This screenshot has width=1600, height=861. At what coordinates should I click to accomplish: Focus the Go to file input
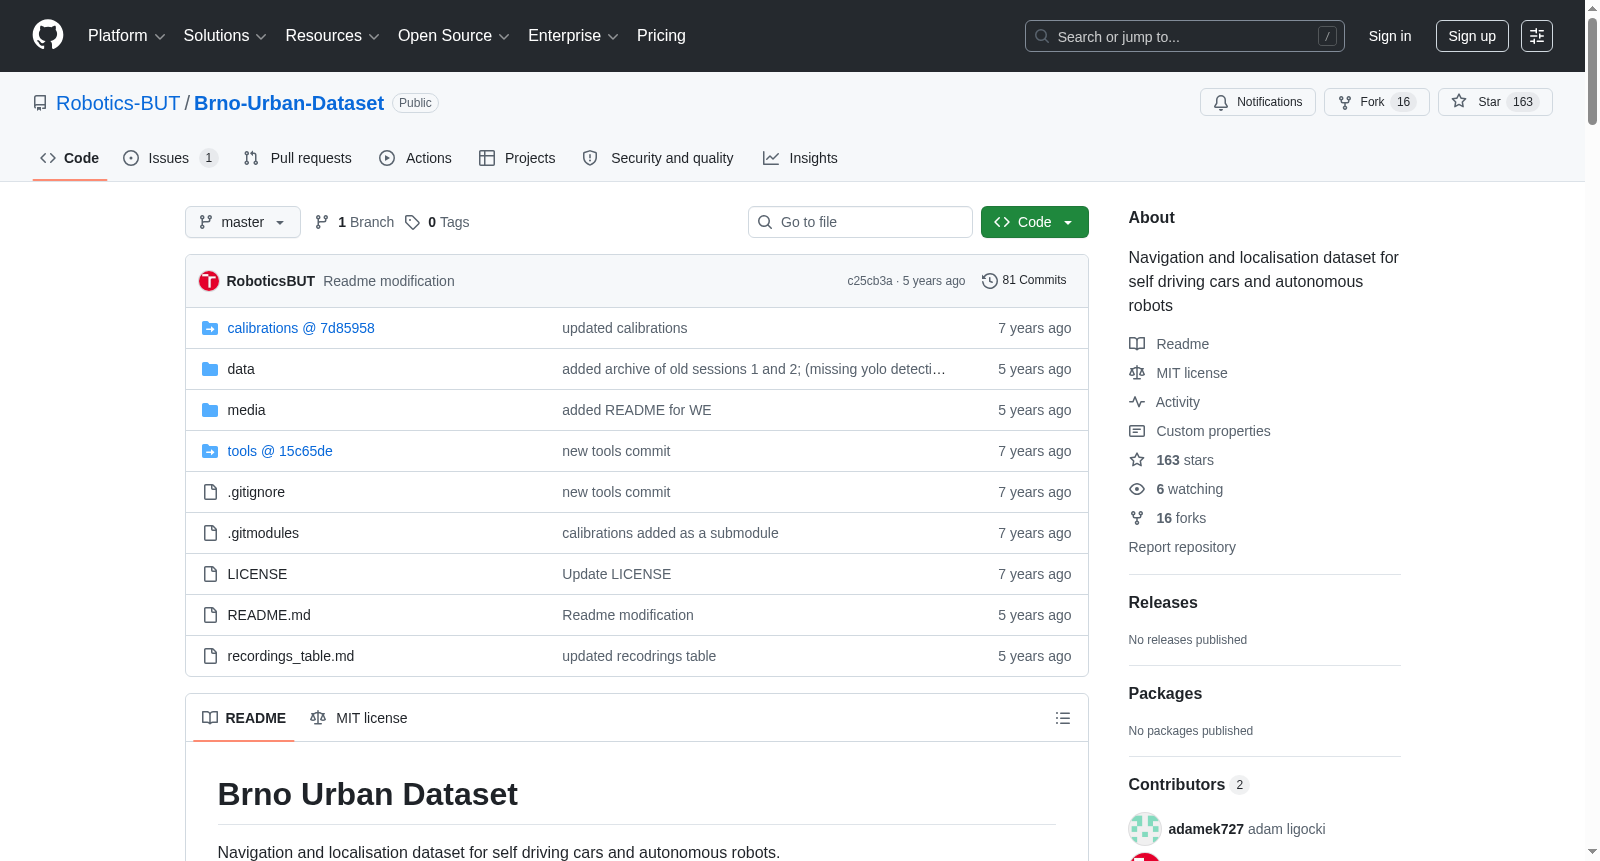(860, 222)
